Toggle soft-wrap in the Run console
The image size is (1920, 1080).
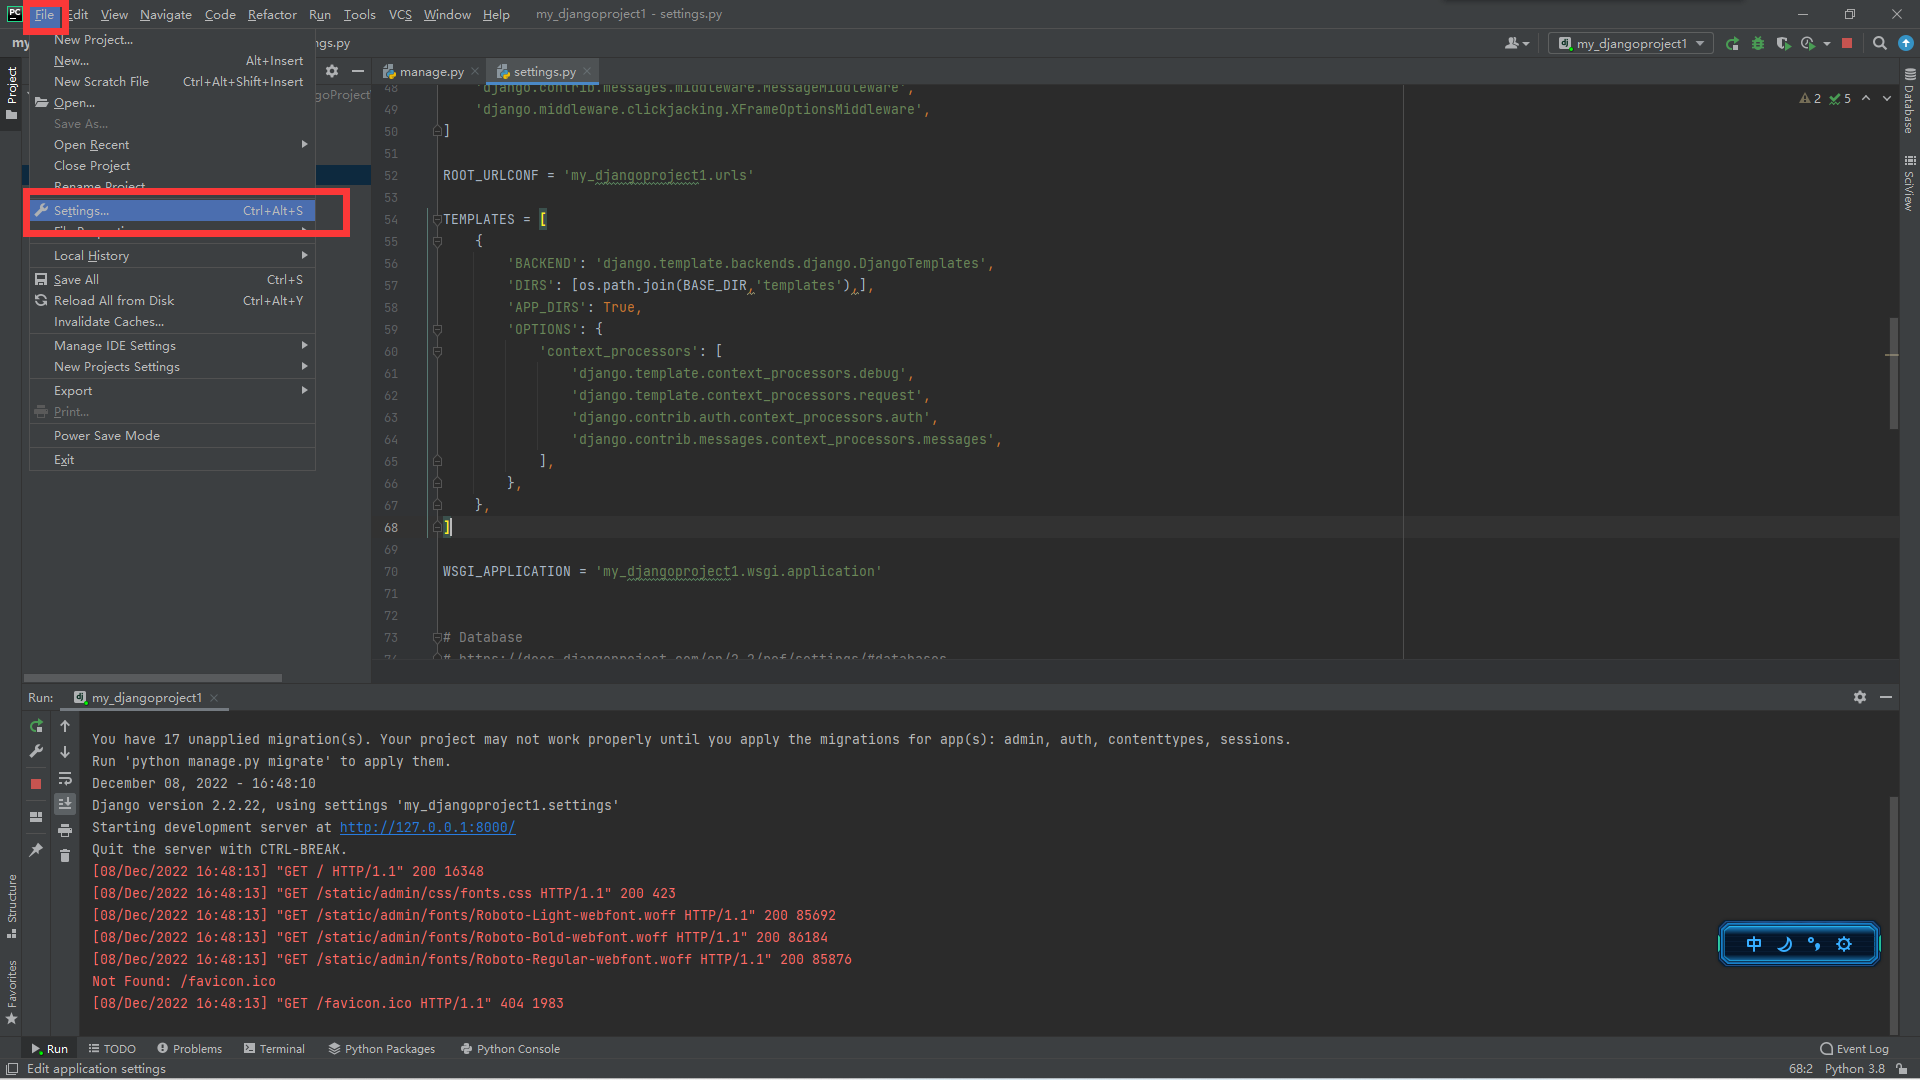click(x=65, y=778)
